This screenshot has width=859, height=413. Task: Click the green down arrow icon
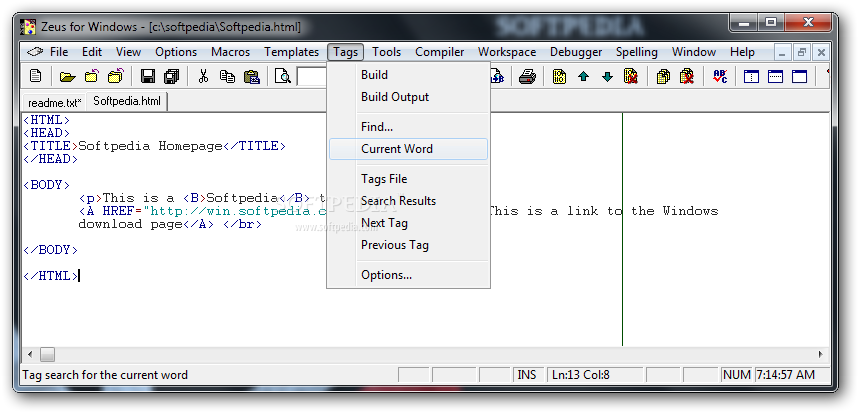607,76
